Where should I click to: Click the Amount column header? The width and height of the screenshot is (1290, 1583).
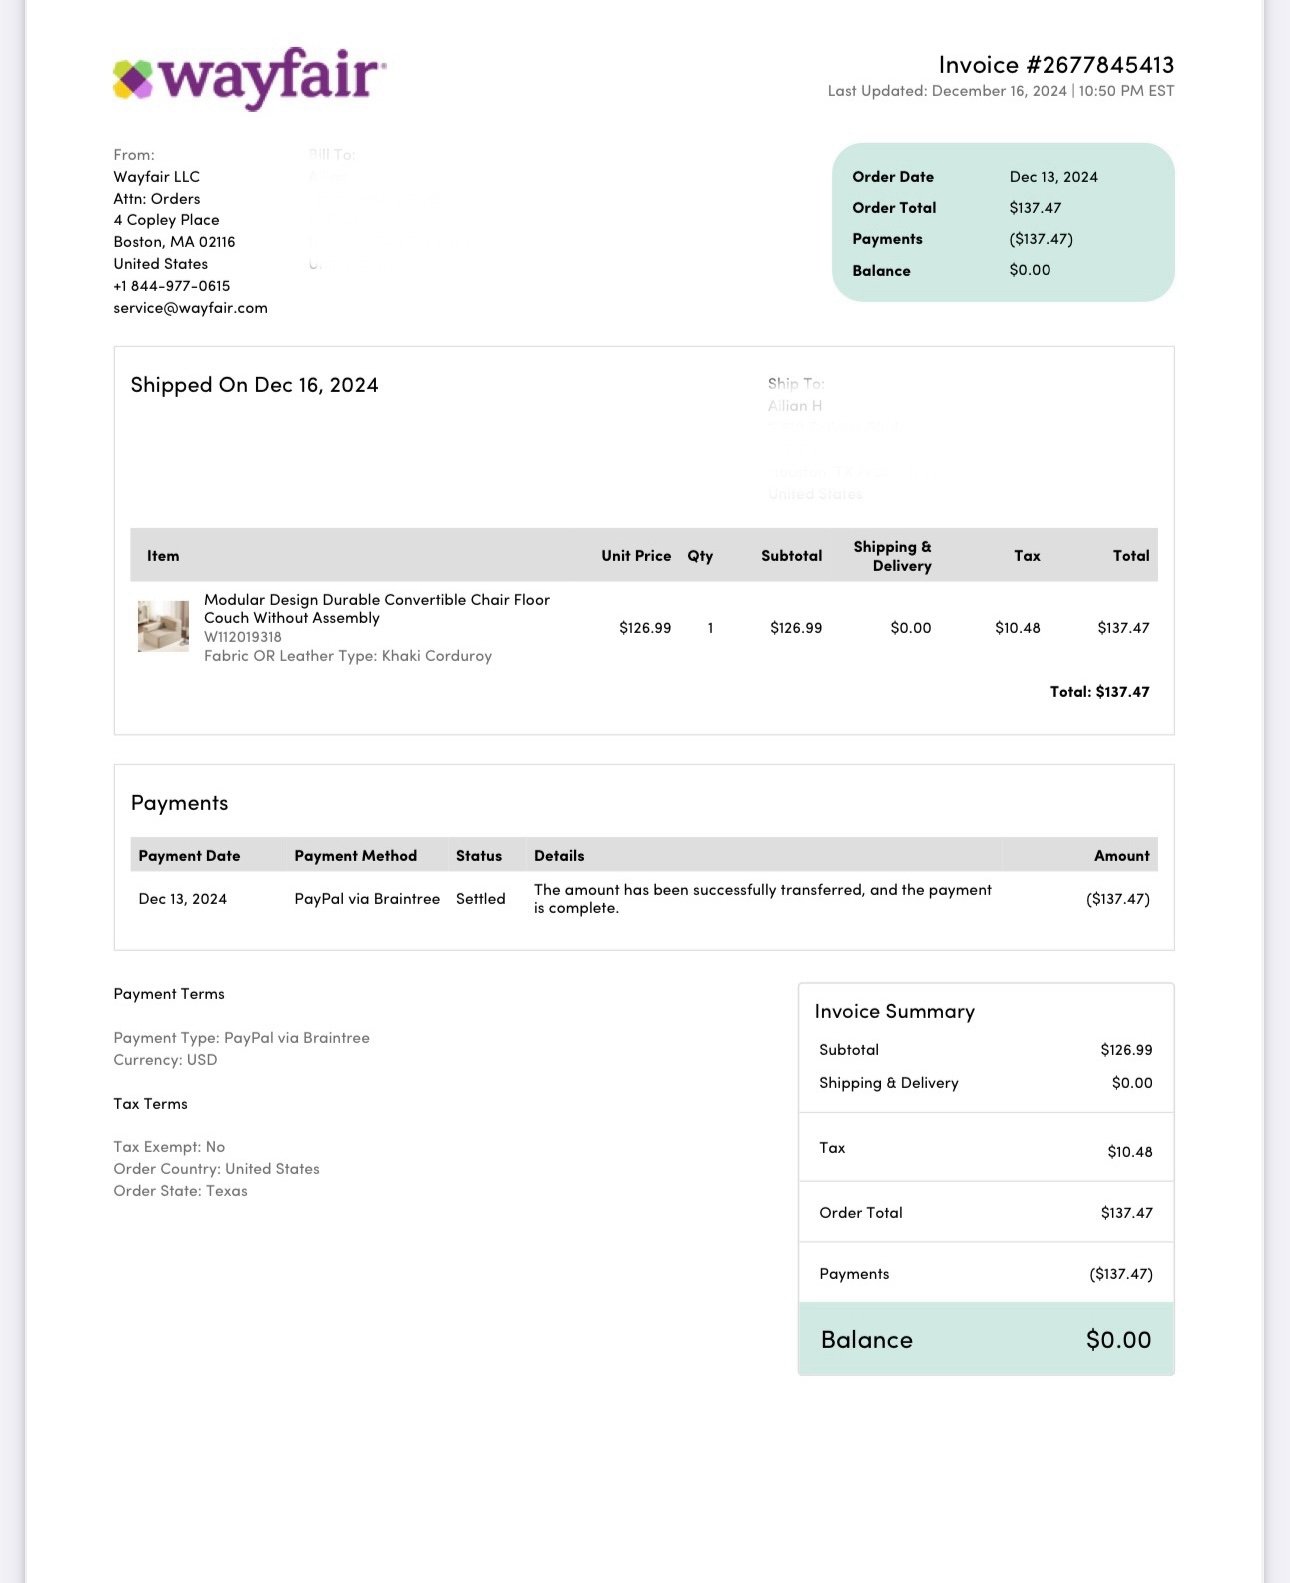tap(1121, 856)
